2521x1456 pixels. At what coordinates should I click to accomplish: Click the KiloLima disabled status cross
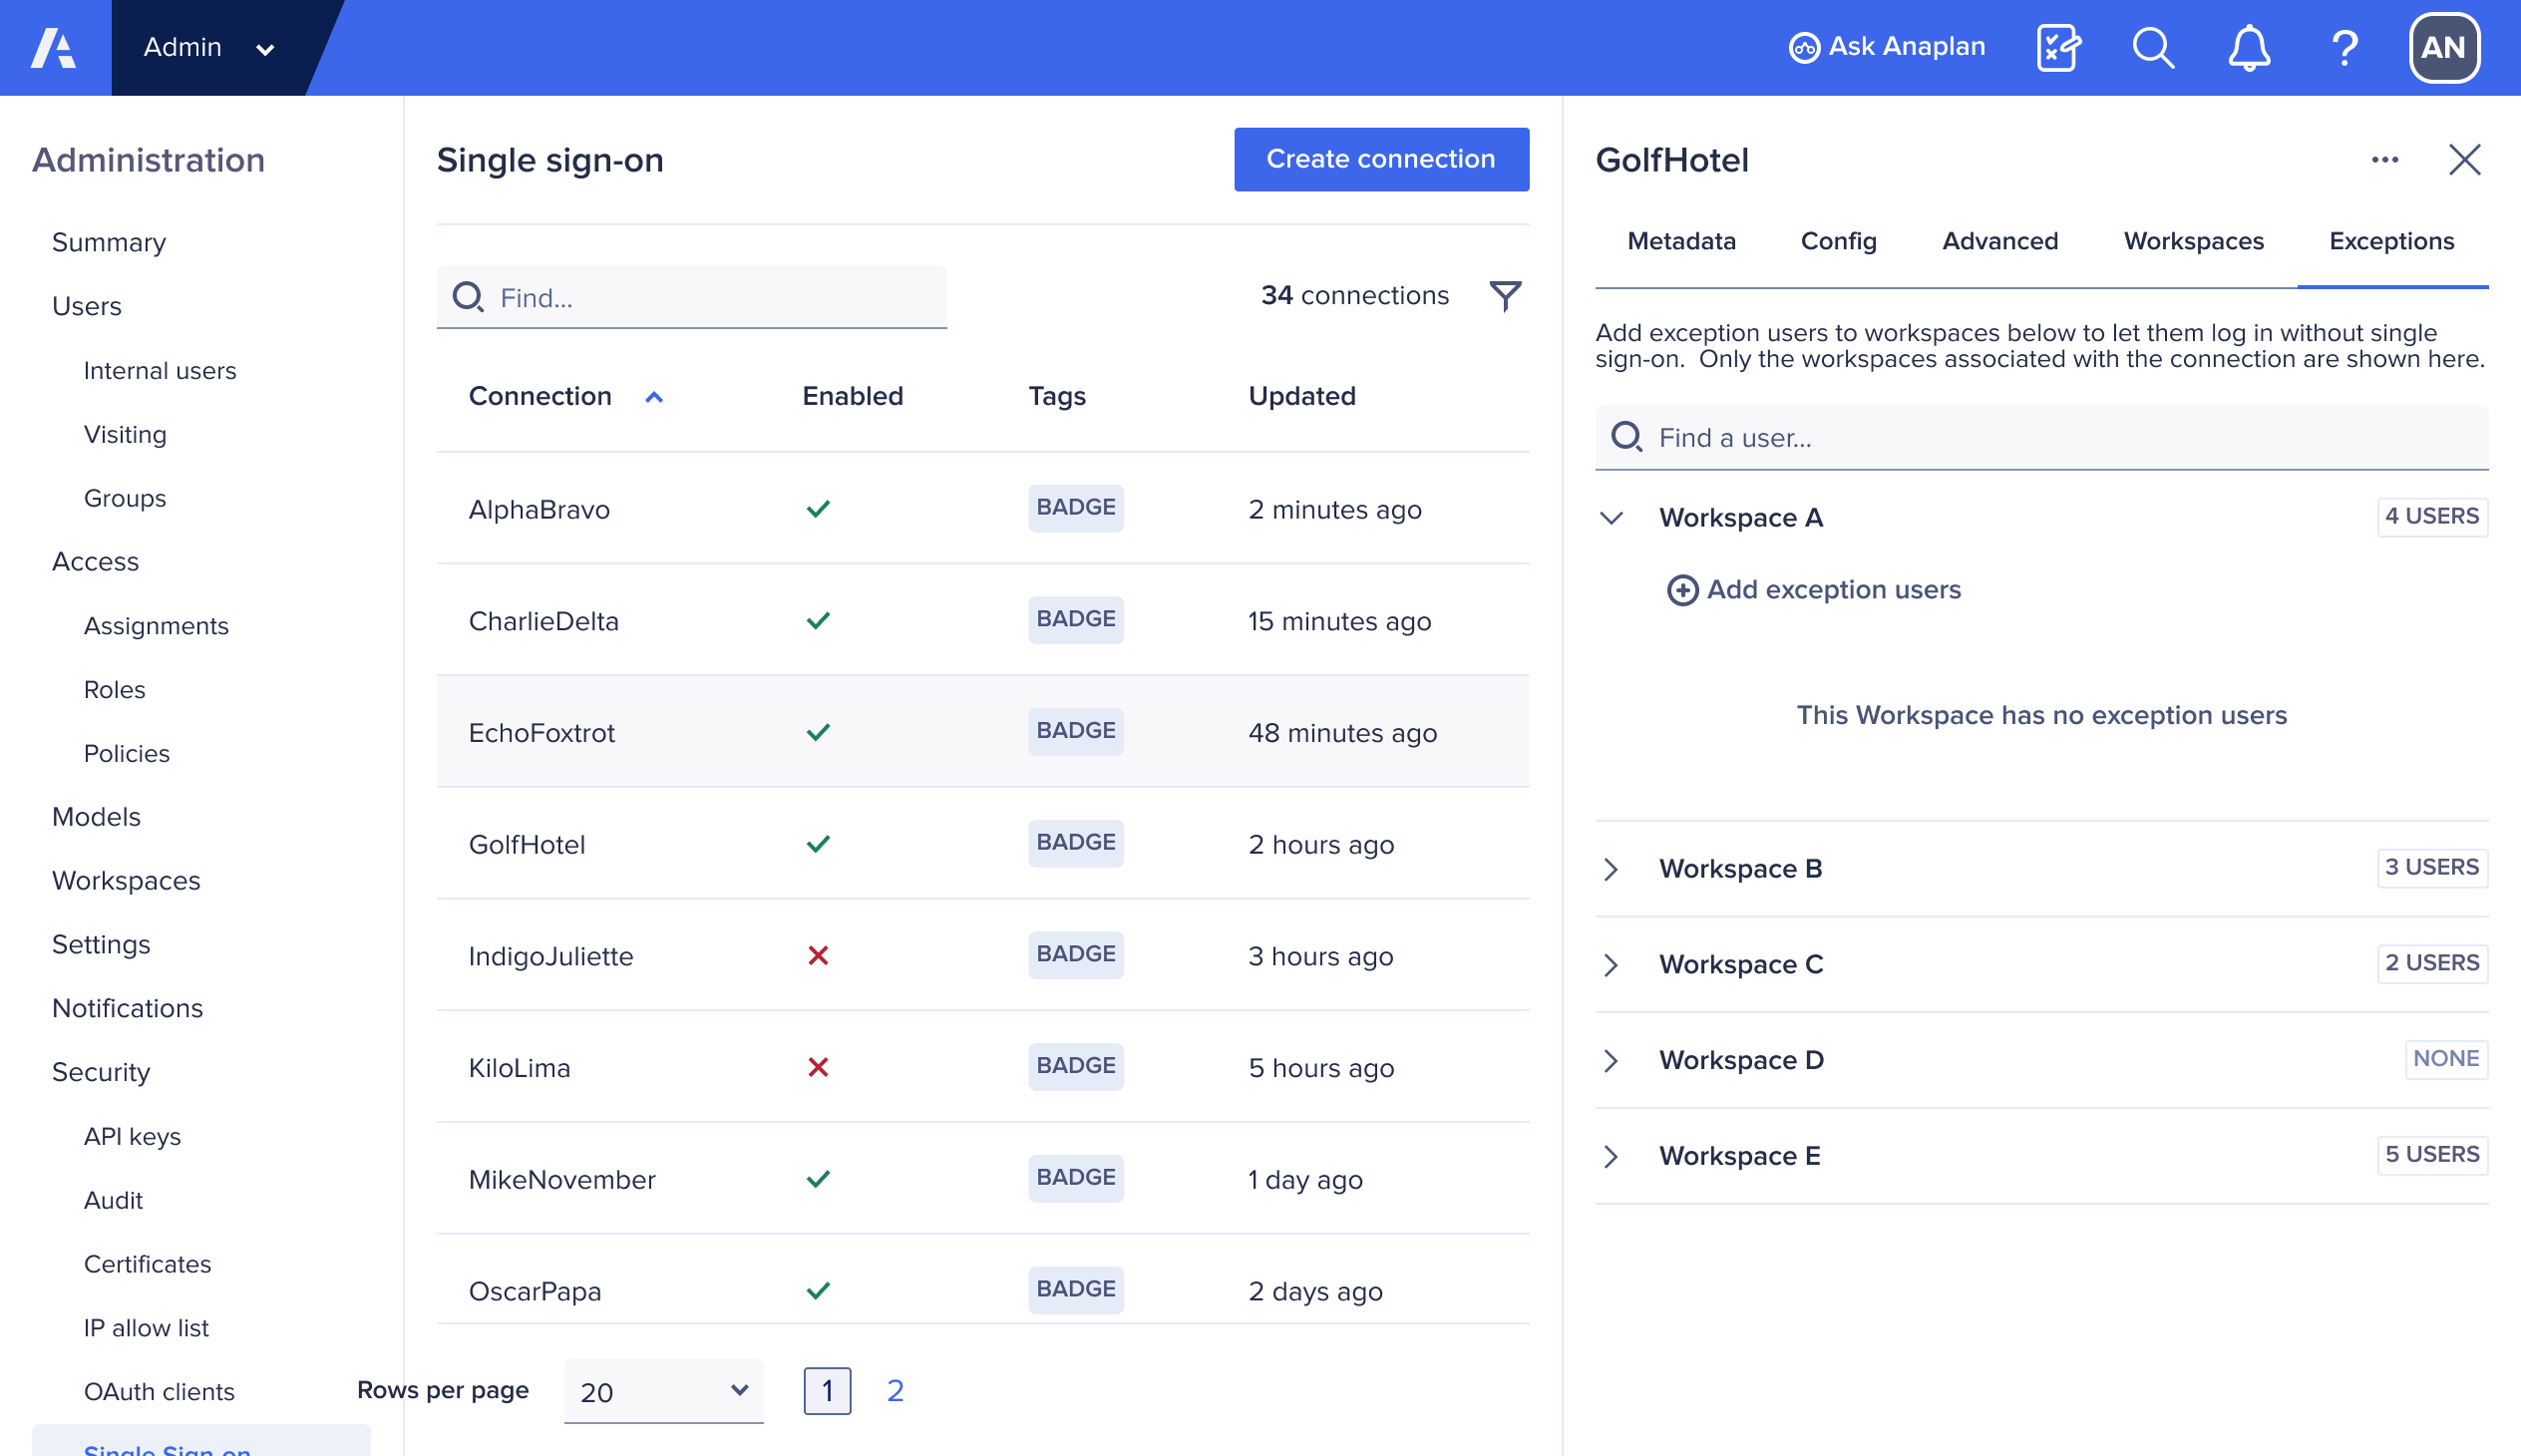(x=818, y=1067)
